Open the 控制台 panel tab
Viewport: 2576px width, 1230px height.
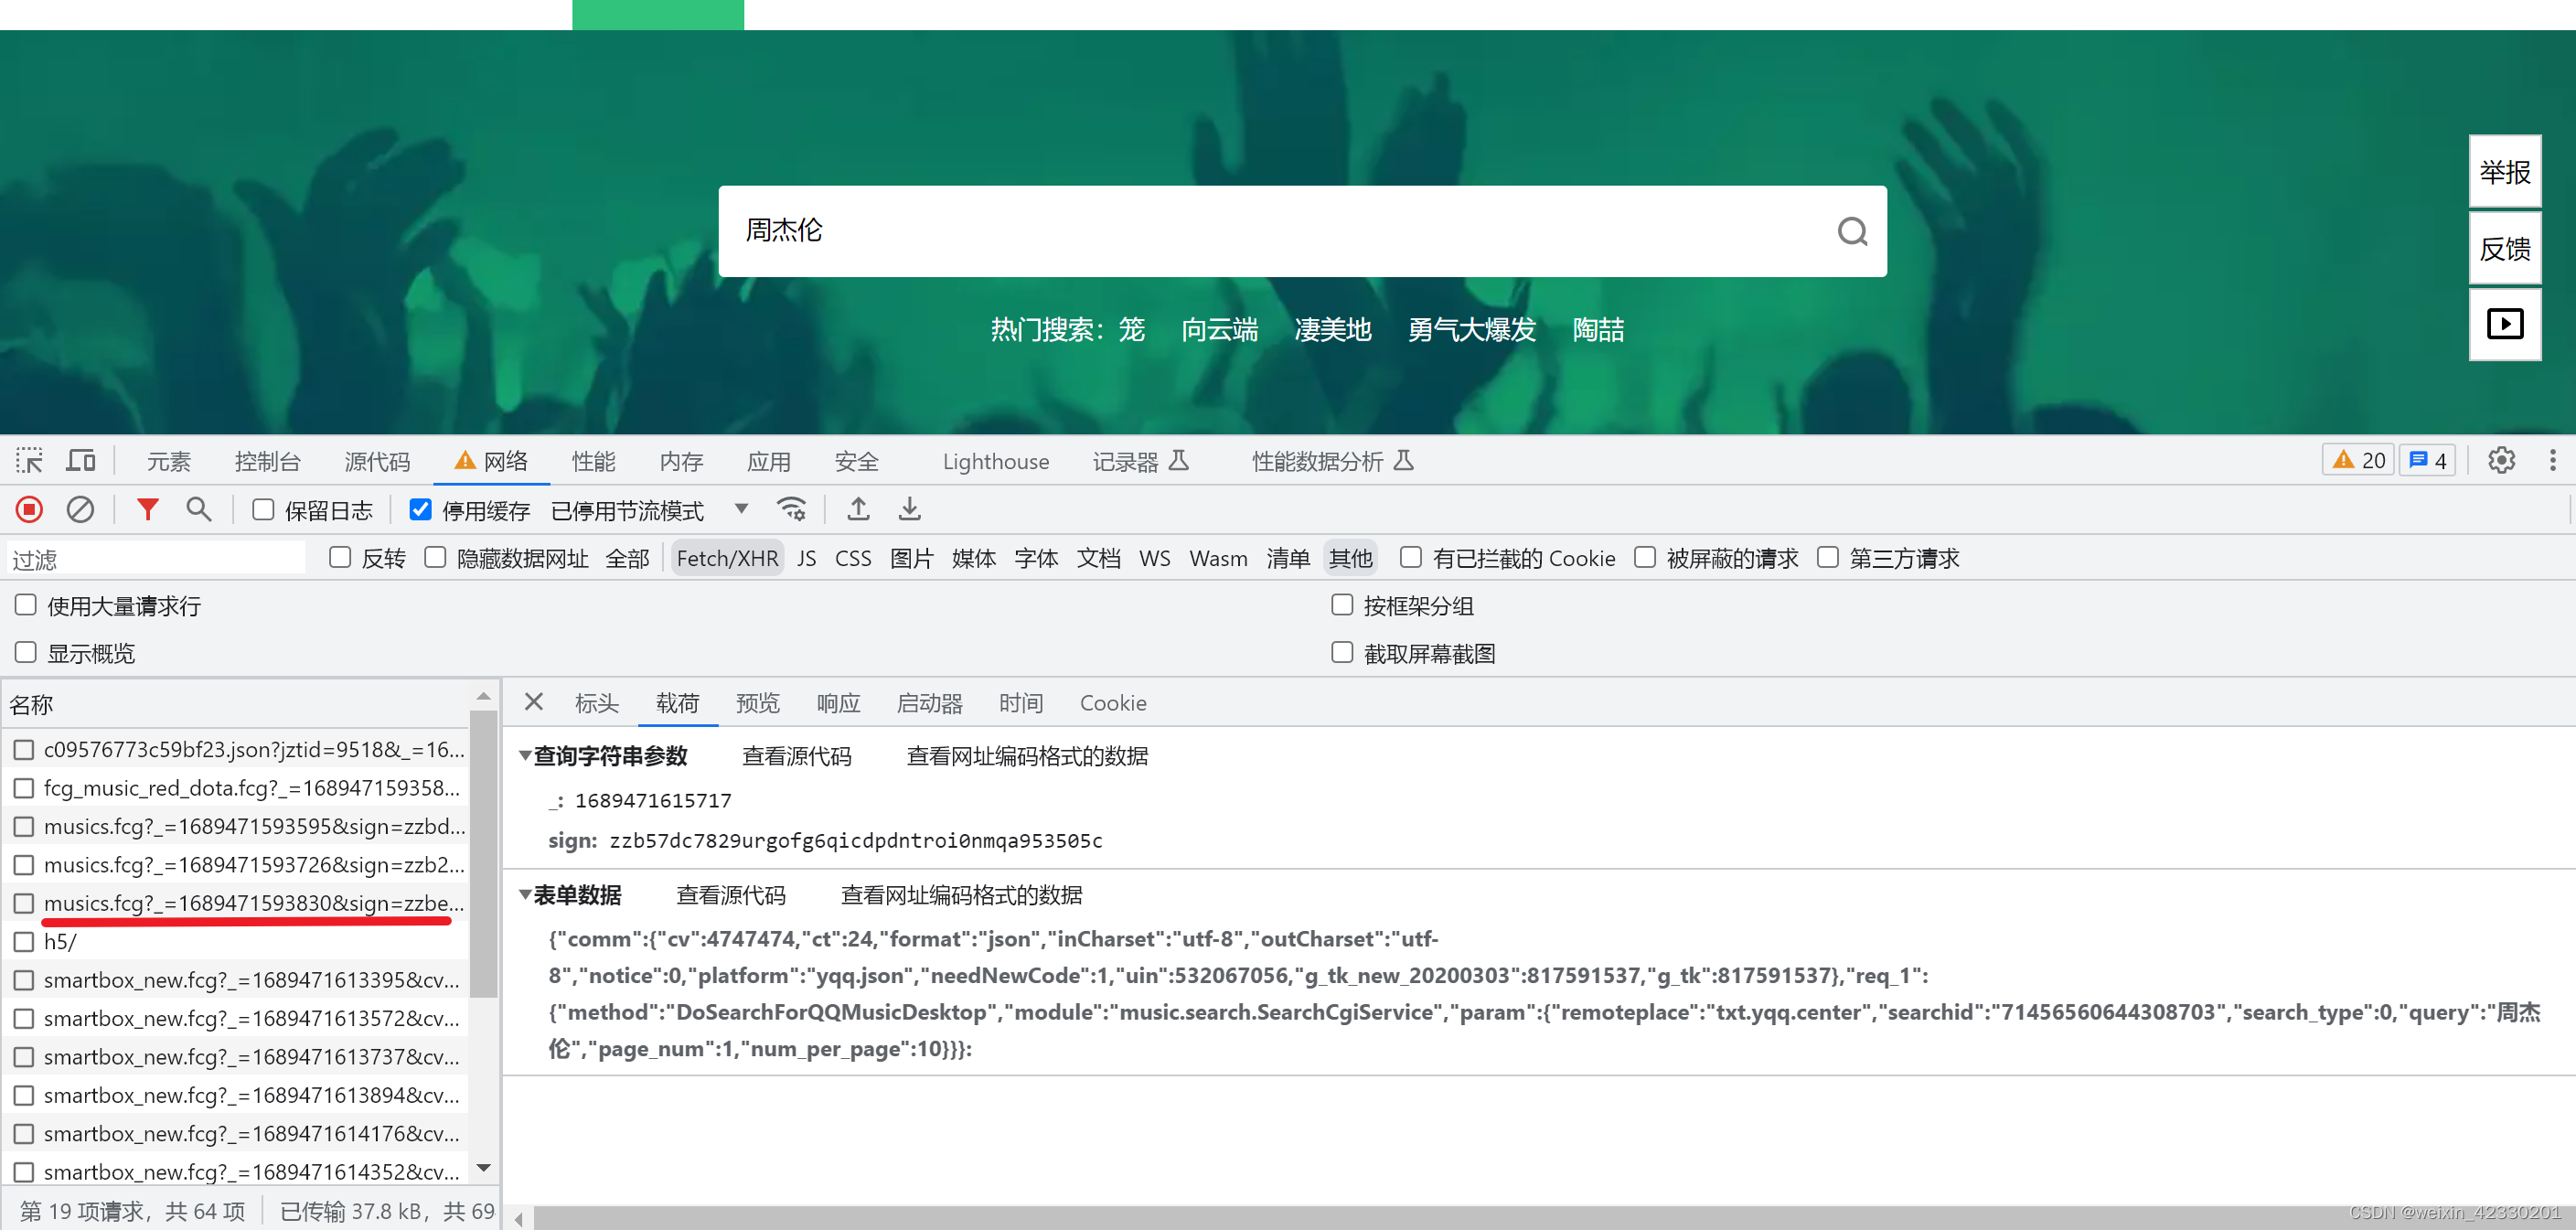tap(267, 461)
